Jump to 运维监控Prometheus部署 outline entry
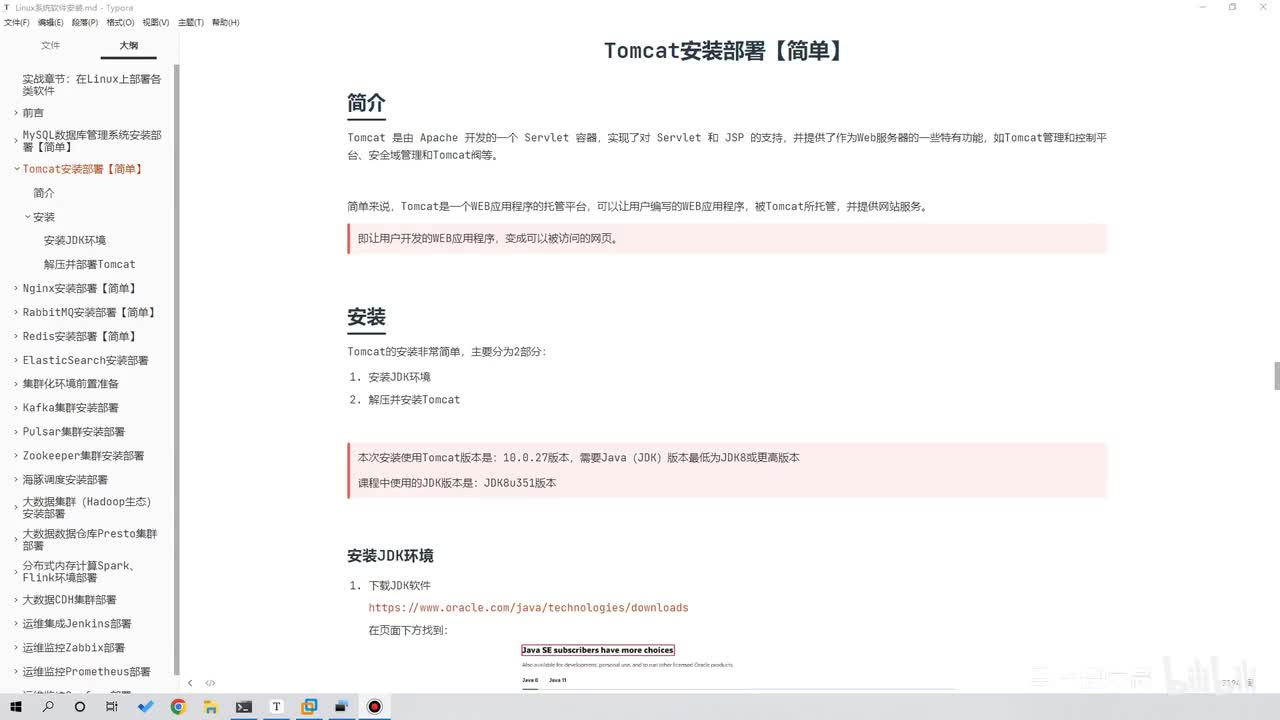 click(86, 672)
